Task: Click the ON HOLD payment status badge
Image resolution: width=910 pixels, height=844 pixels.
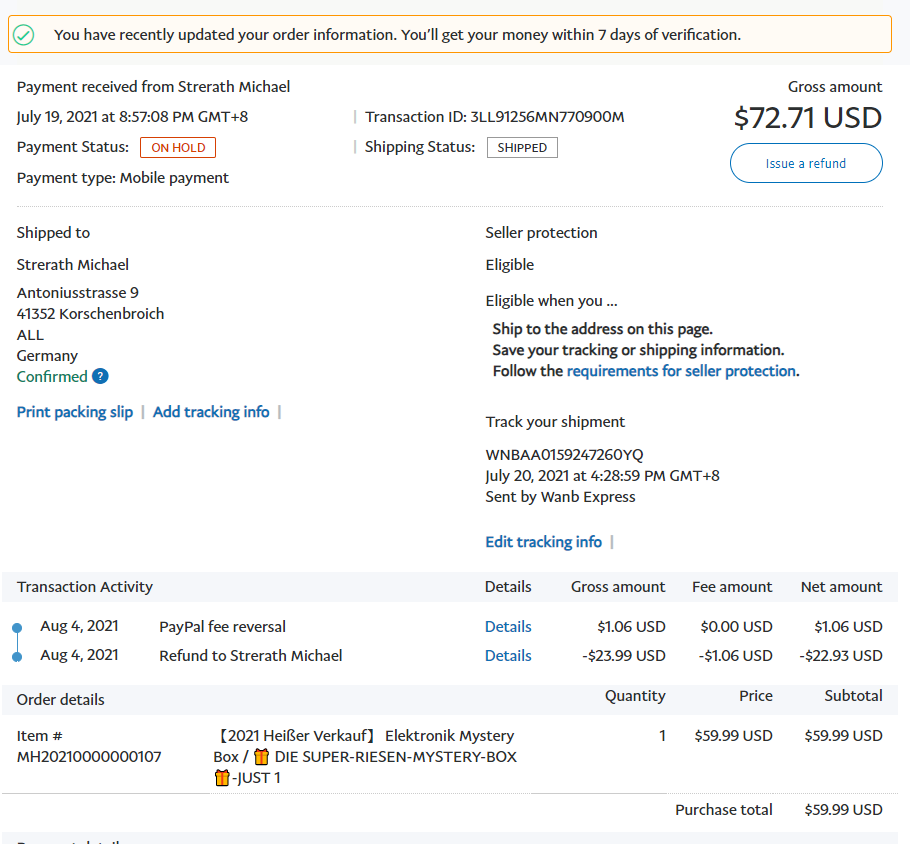Action: (178, 148)
